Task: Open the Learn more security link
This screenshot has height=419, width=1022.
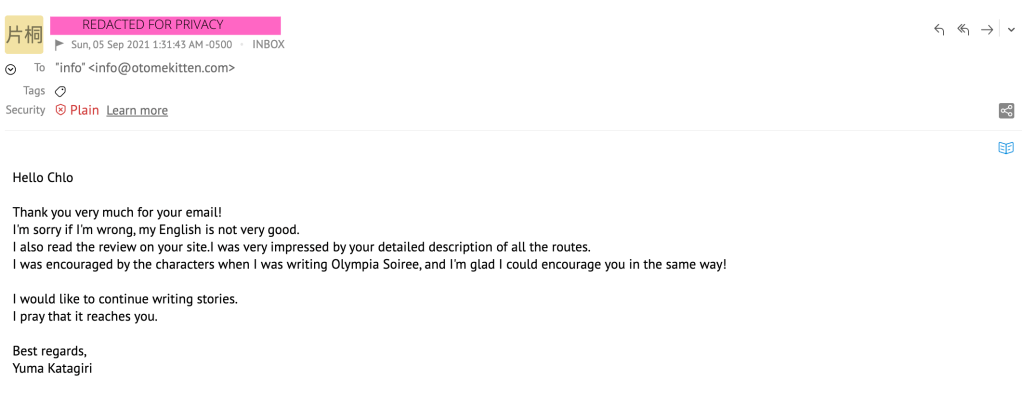Action: click(x=137, y=111)
